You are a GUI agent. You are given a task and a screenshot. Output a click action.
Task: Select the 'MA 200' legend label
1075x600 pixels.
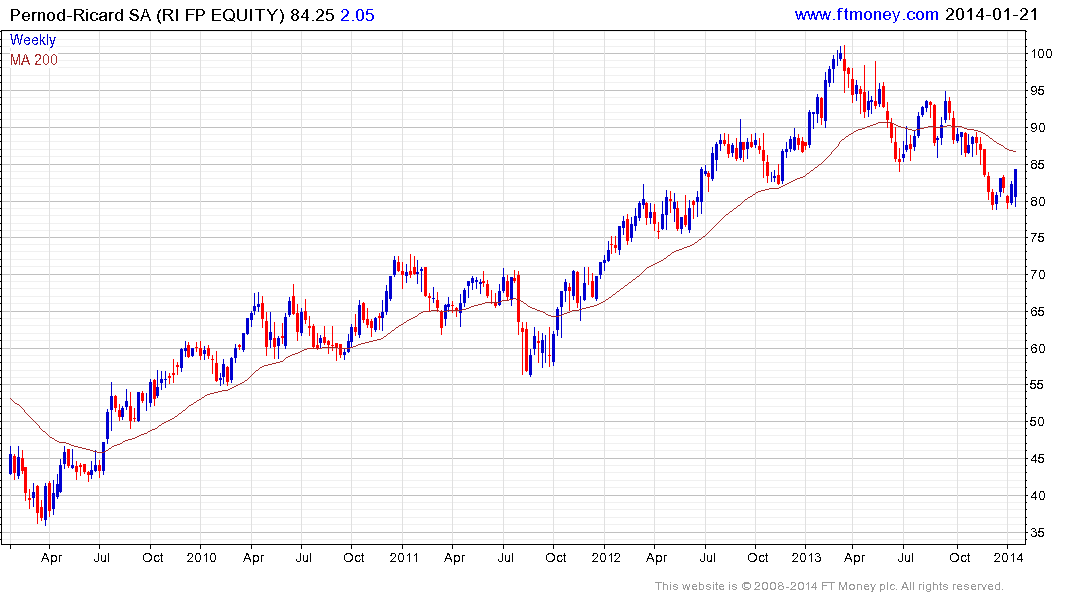(34, 60)
